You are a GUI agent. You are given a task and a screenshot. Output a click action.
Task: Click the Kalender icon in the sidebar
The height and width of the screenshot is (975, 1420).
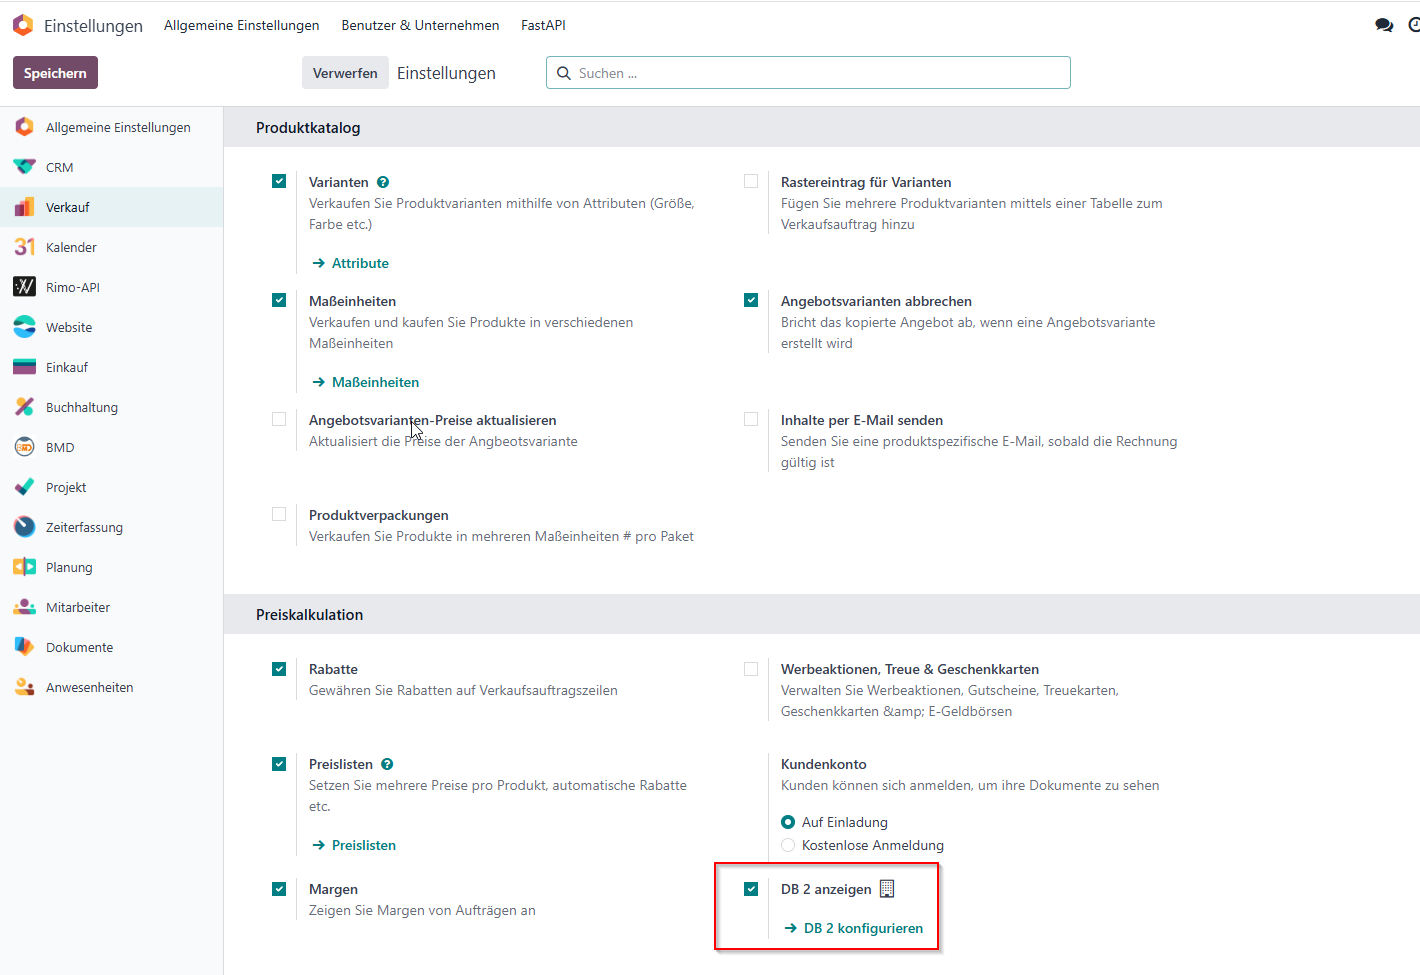click(24, 247)
